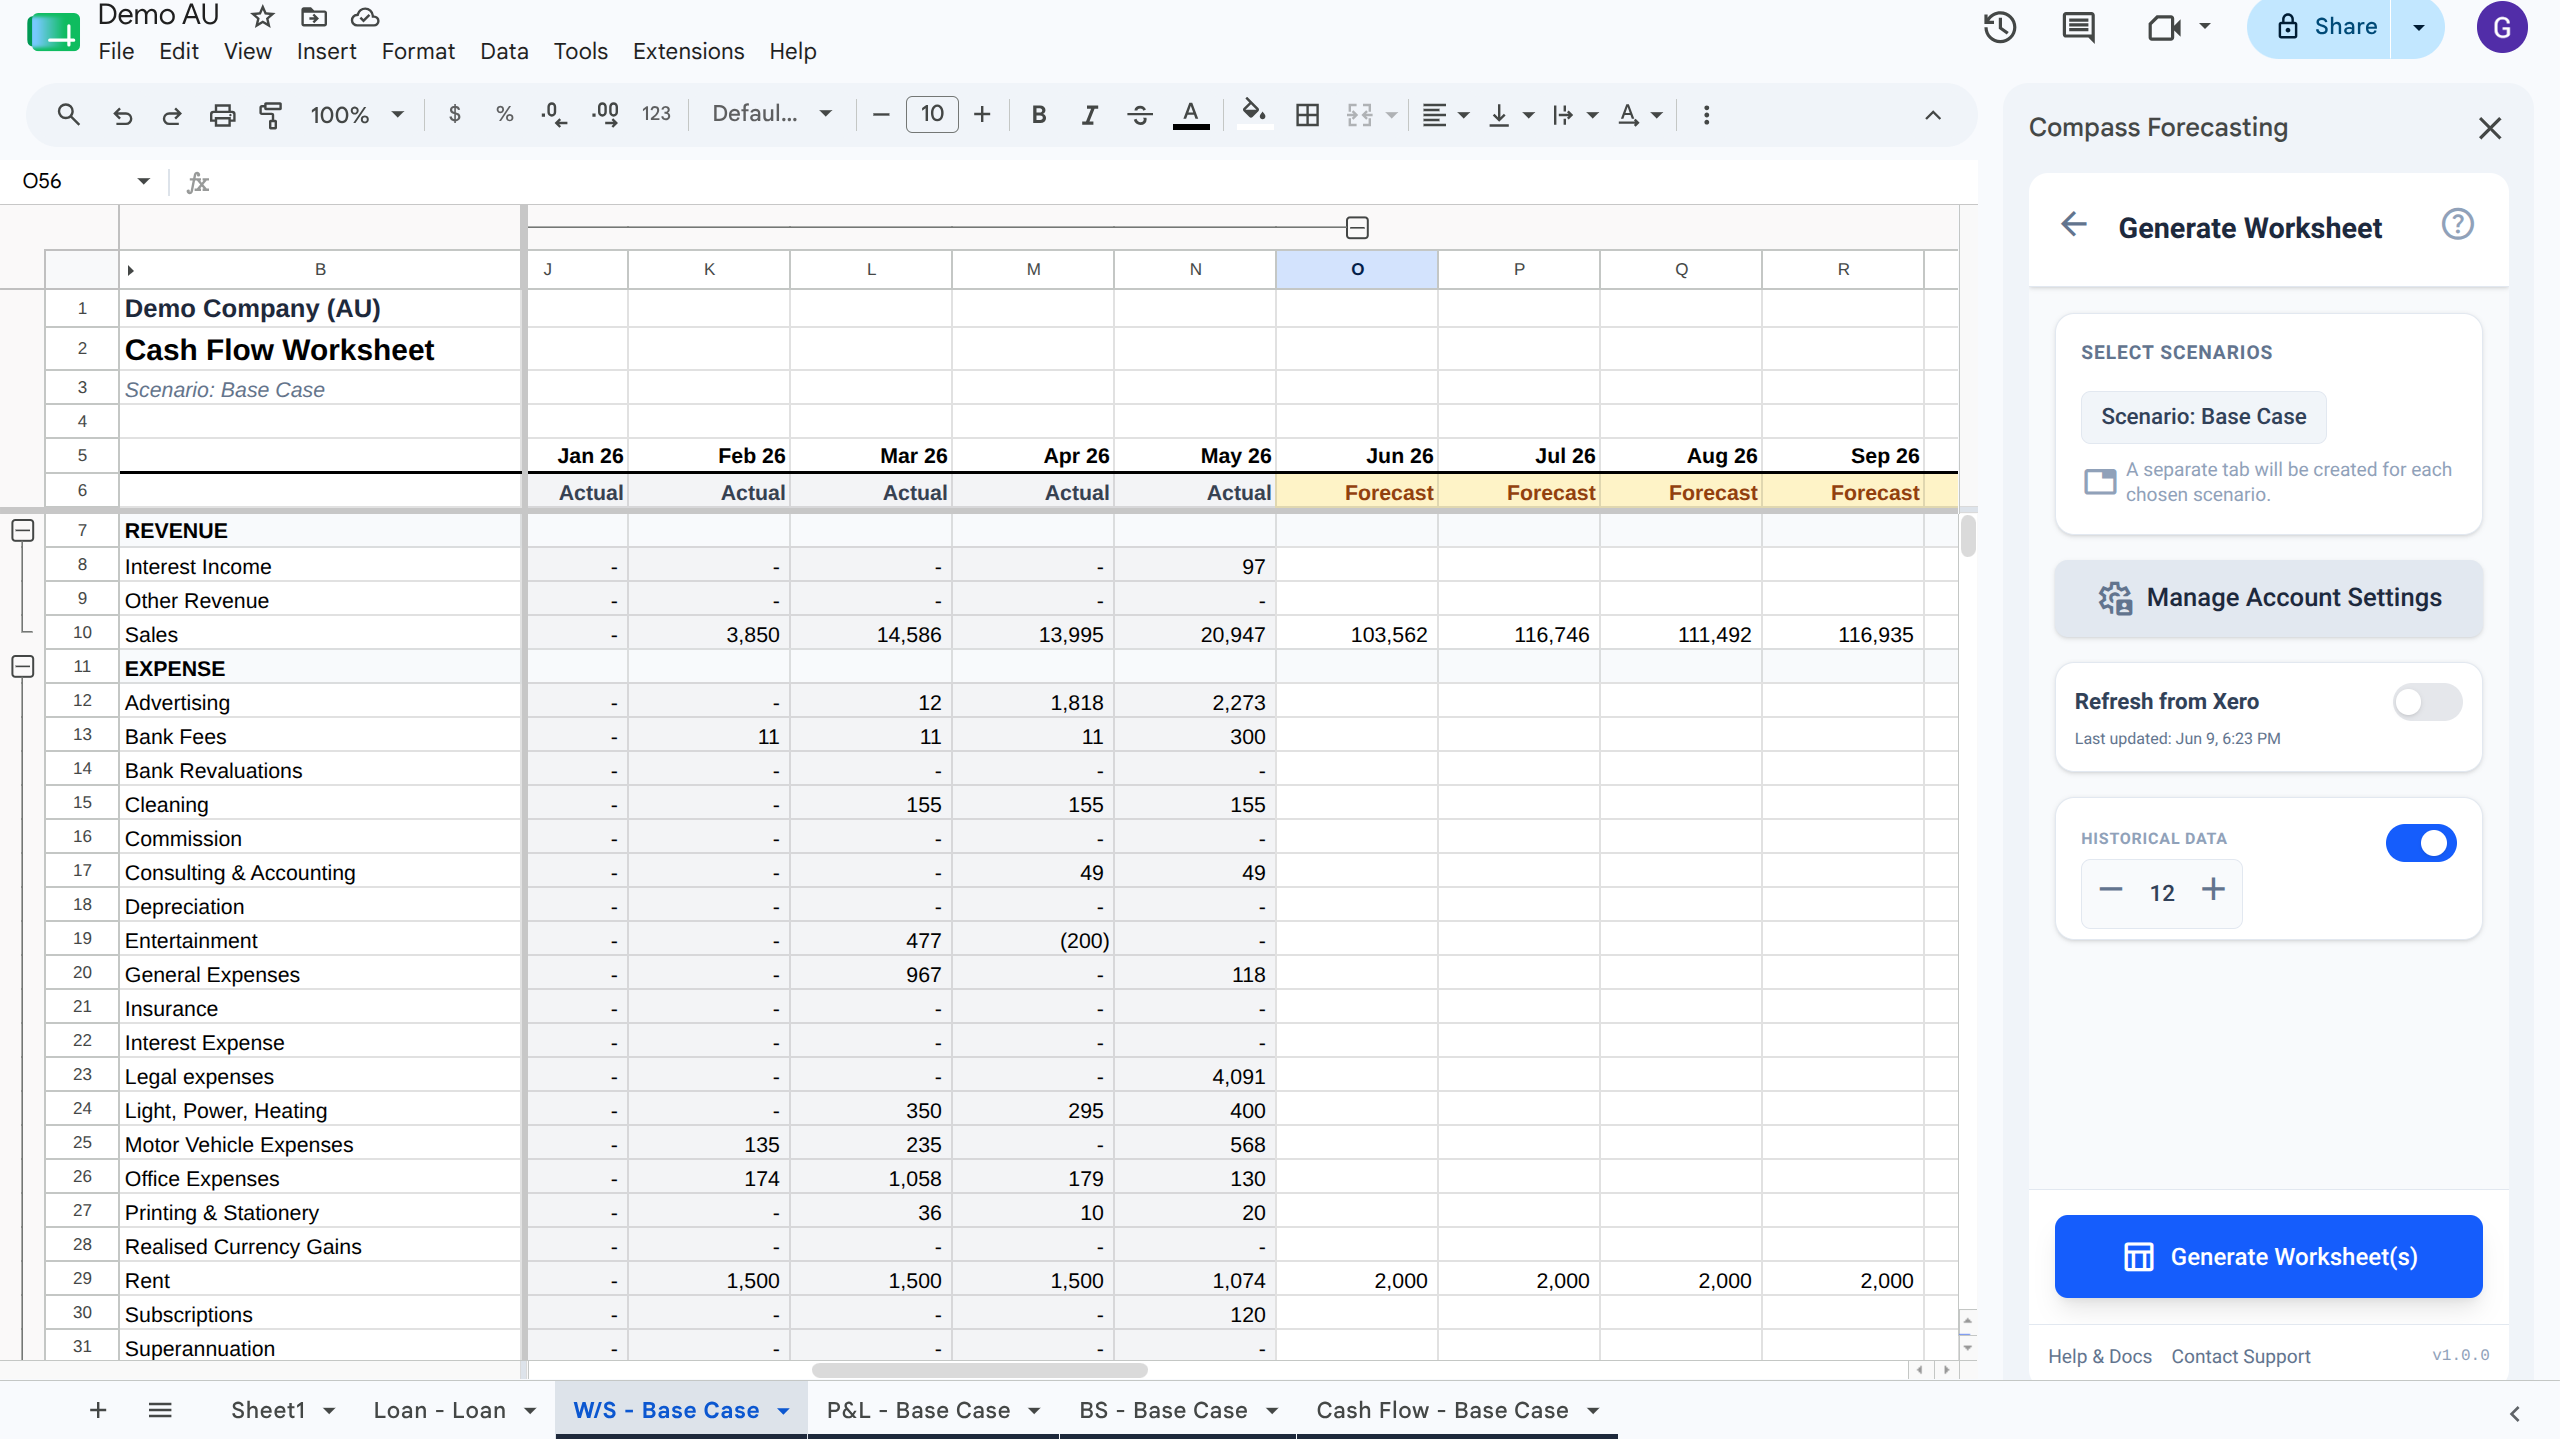Print the spreadsheet

point(222,115)
